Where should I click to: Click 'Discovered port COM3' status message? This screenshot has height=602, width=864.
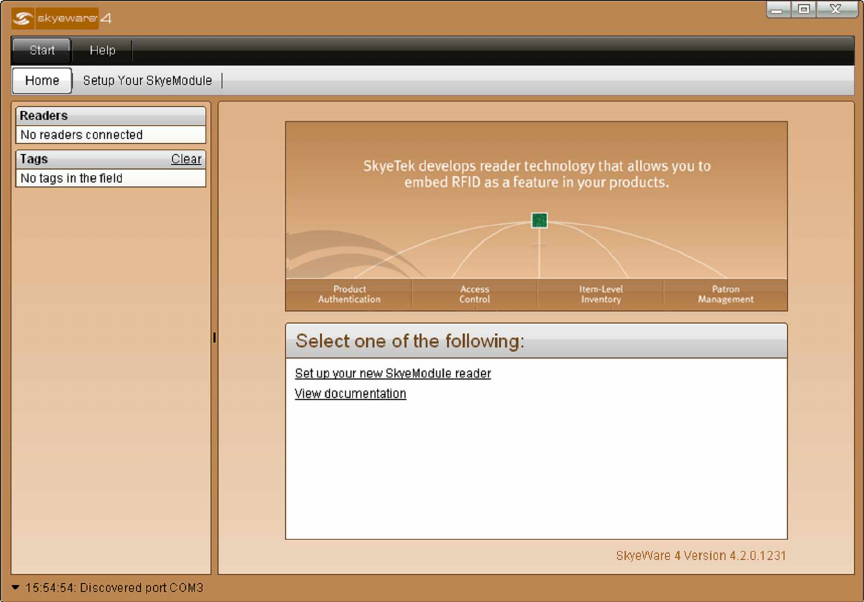pos(142,588)
